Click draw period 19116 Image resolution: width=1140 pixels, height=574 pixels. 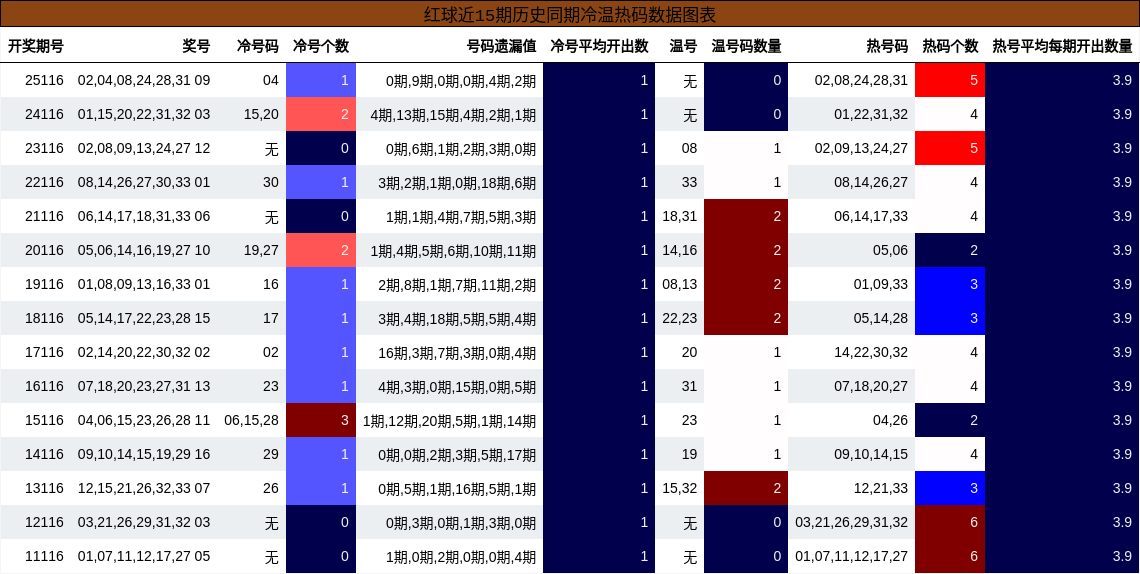[x=44, y=284]
